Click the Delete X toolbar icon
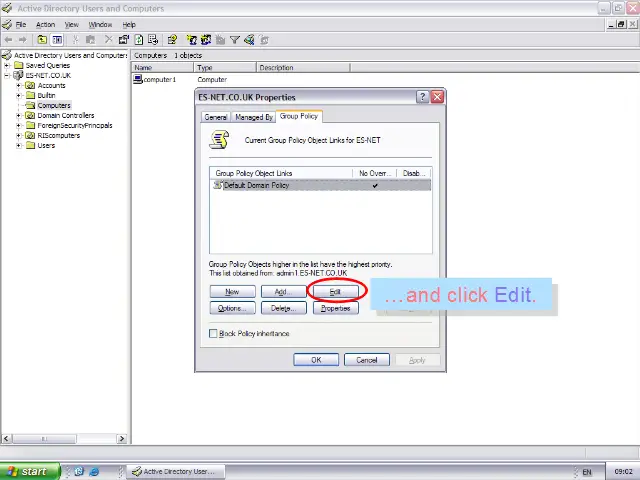 (108, 40)
